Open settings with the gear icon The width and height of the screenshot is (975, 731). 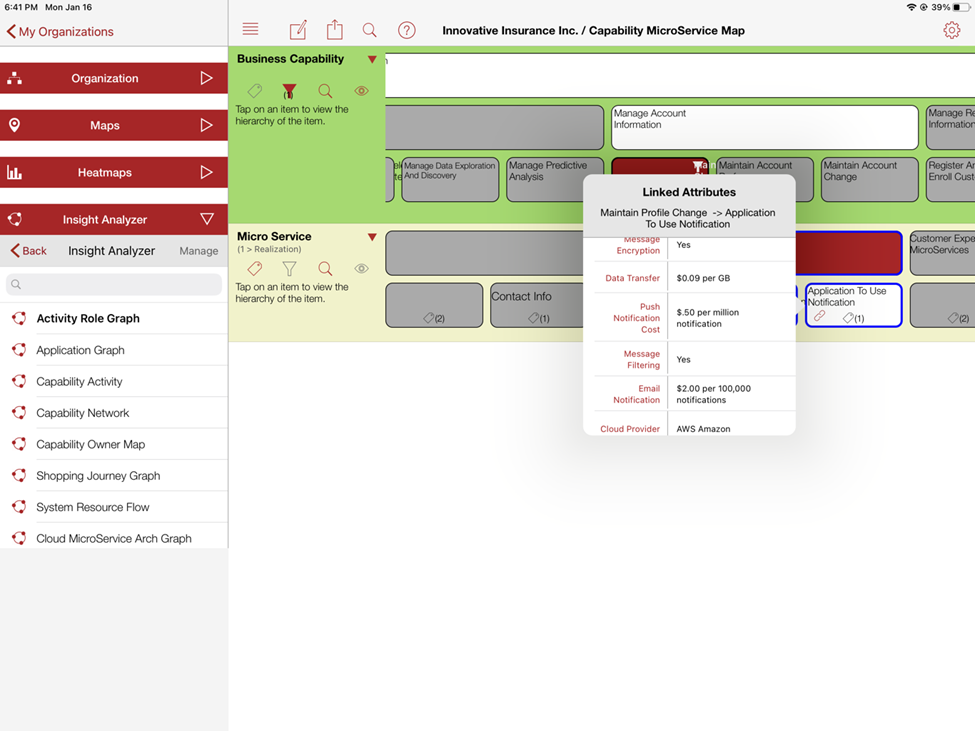(951, 30)
